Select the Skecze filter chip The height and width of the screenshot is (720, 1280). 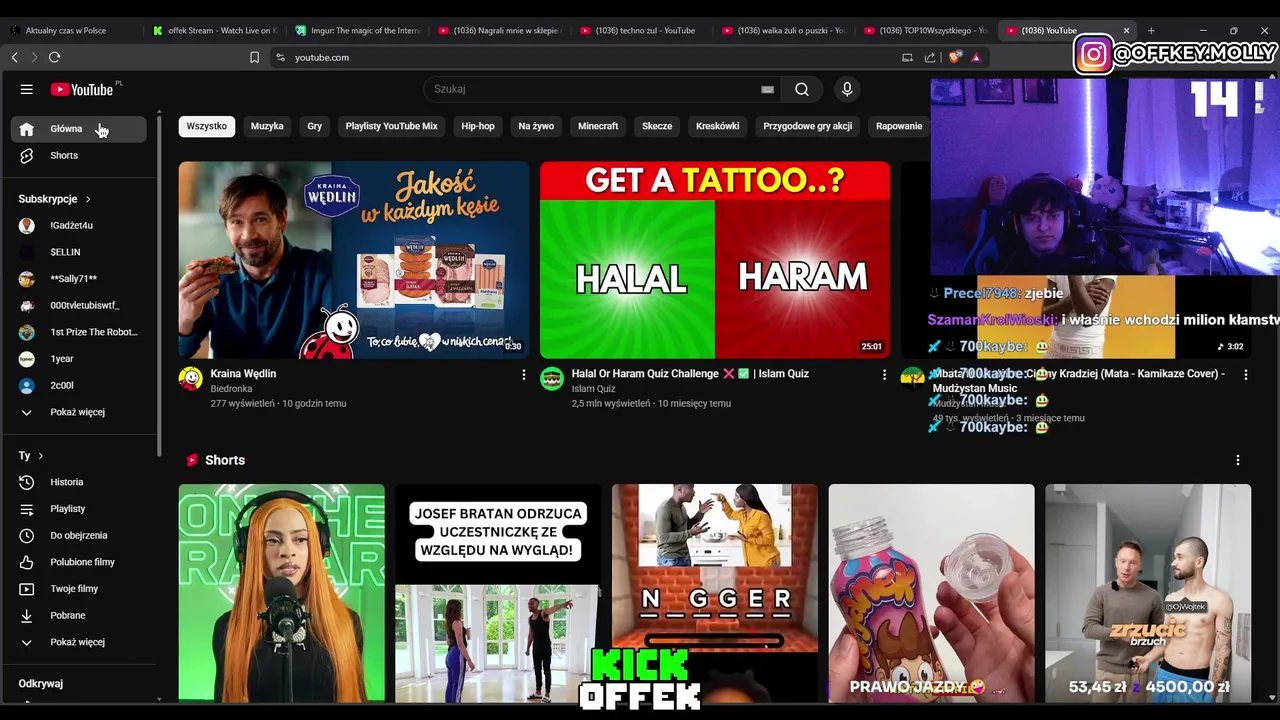657,126
